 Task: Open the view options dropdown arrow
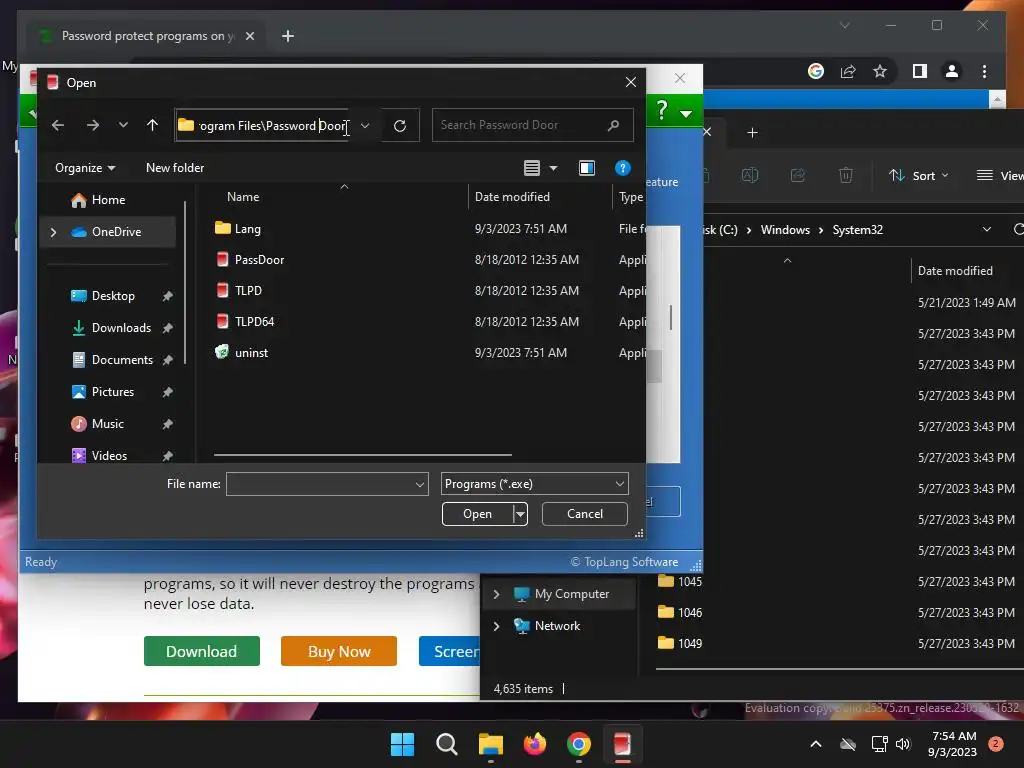[x=553, y=168]
